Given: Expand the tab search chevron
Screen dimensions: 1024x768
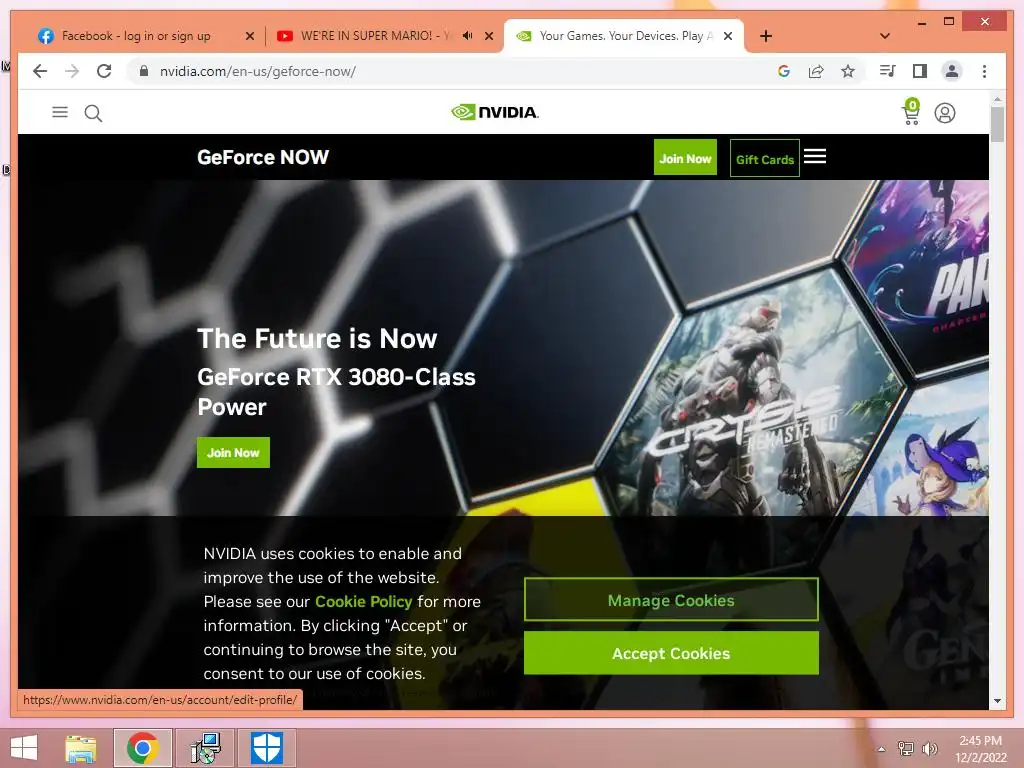Looking at the screenshot, I should [885, 36].
